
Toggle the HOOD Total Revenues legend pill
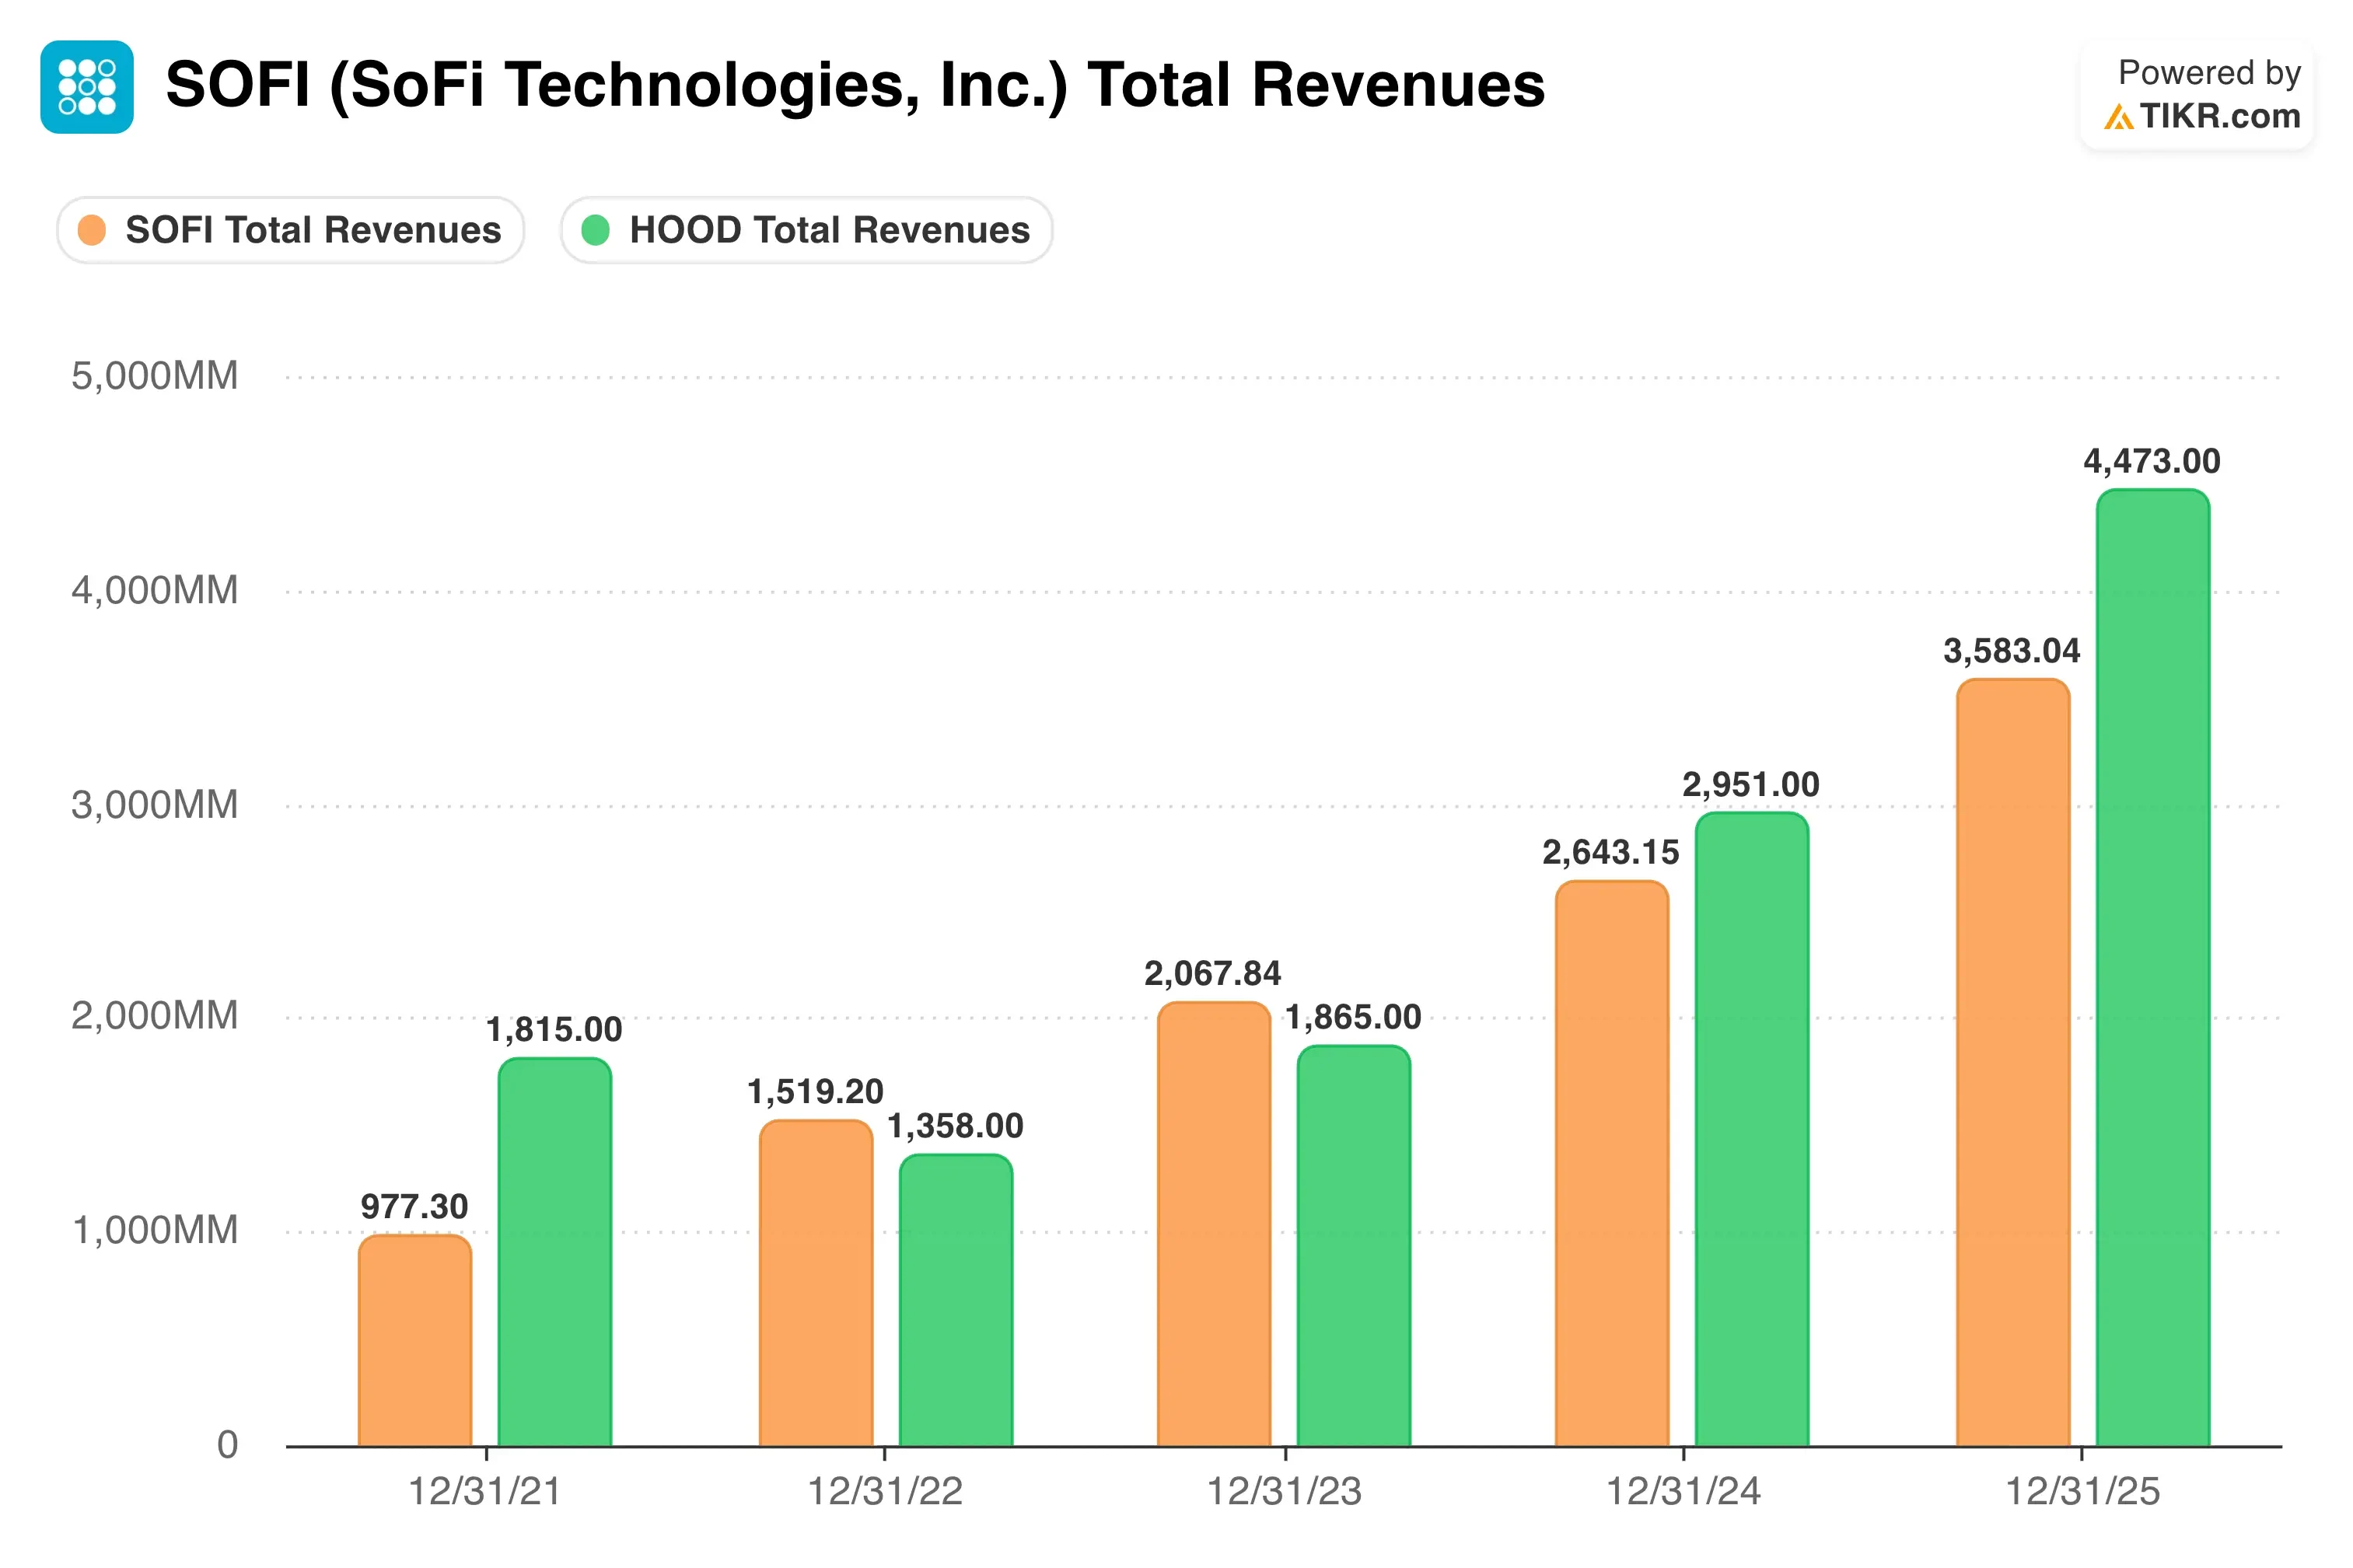coord(806,230)
